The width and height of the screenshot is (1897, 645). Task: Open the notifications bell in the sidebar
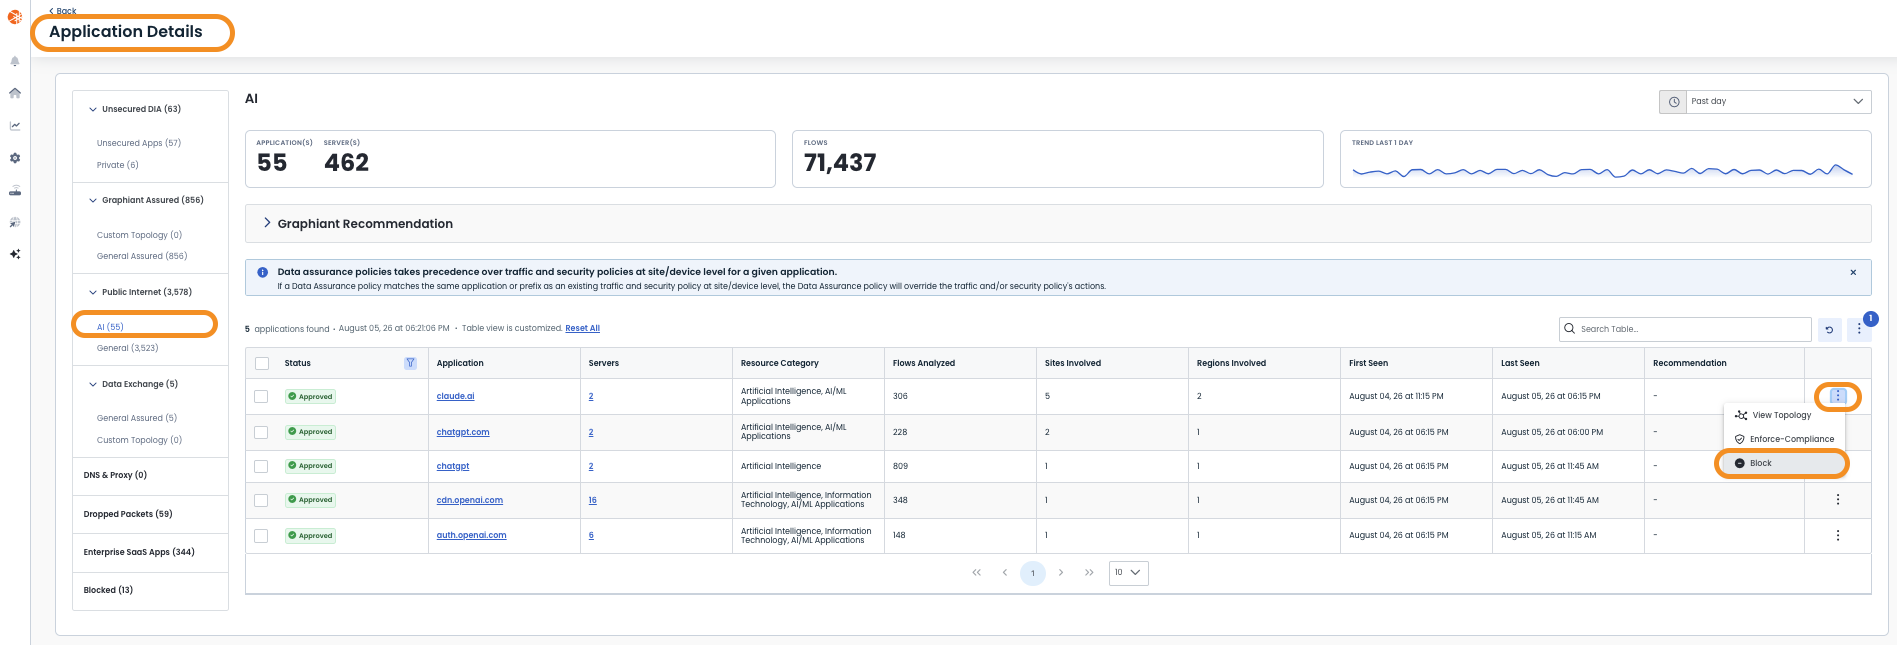point(15,61)
